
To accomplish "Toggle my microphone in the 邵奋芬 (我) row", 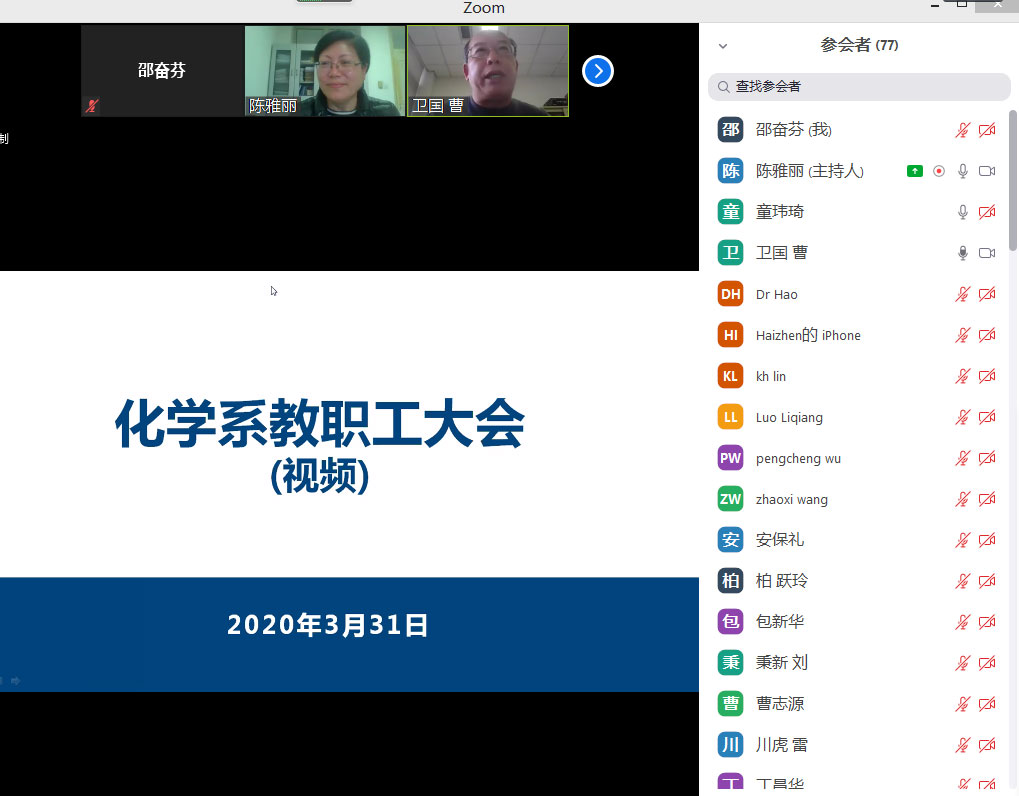I will (x=963, y=130).
